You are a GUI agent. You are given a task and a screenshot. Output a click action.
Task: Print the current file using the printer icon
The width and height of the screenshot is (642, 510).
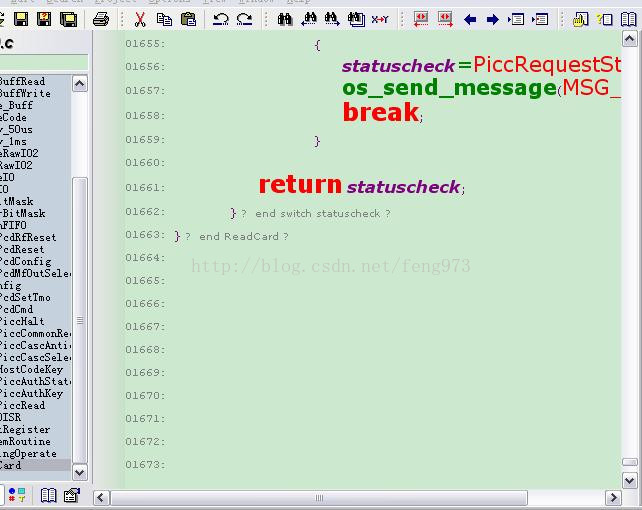tap(101, 19)
